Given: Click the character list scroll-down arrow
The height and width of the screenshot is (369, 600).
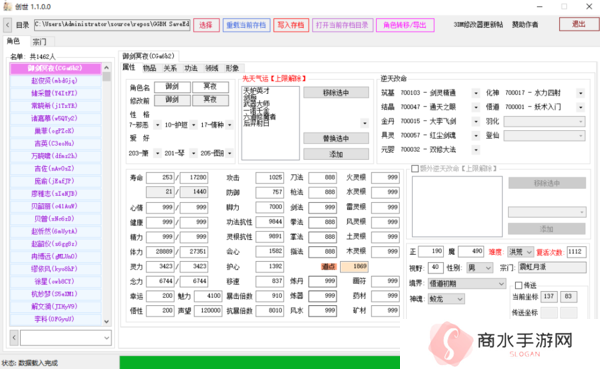Looking at the screenshot, I should coord(106,322).
